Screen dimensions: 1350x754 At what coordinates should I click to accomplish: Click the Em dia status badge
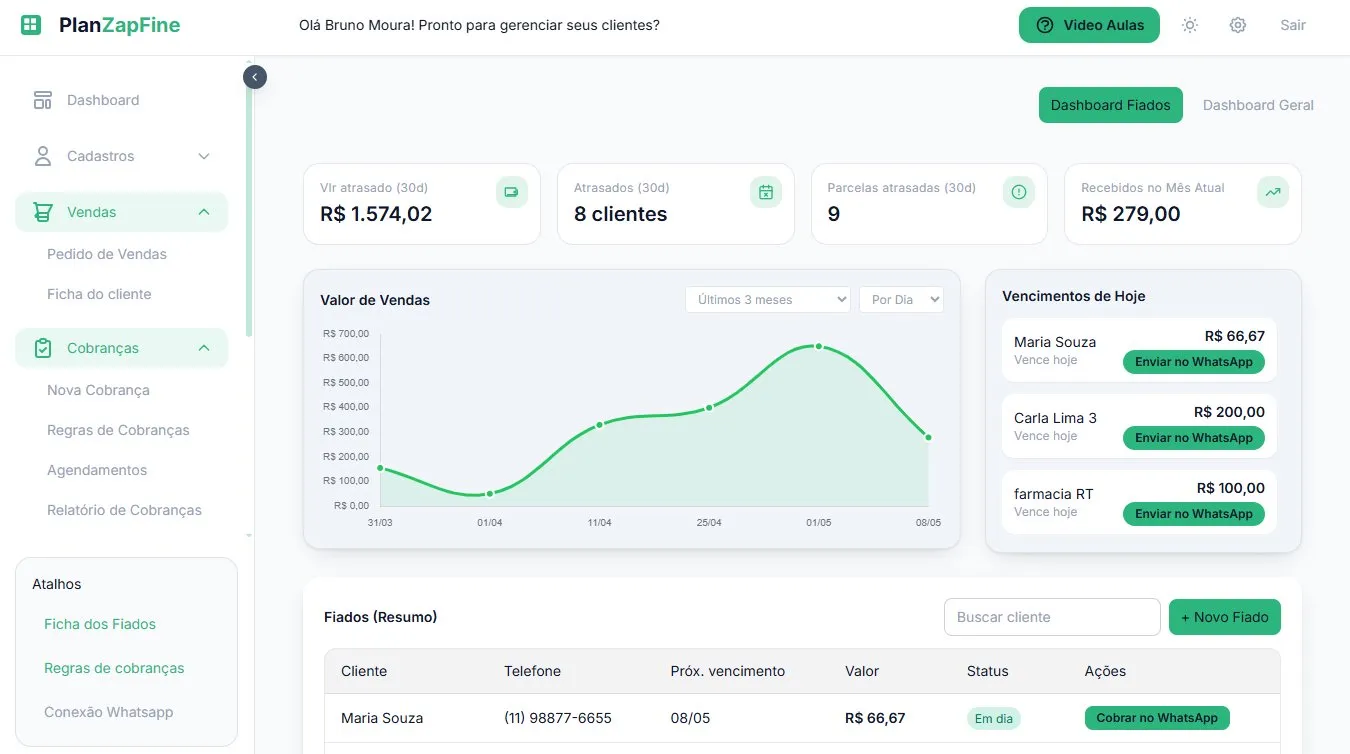click(x=994, y=718)
